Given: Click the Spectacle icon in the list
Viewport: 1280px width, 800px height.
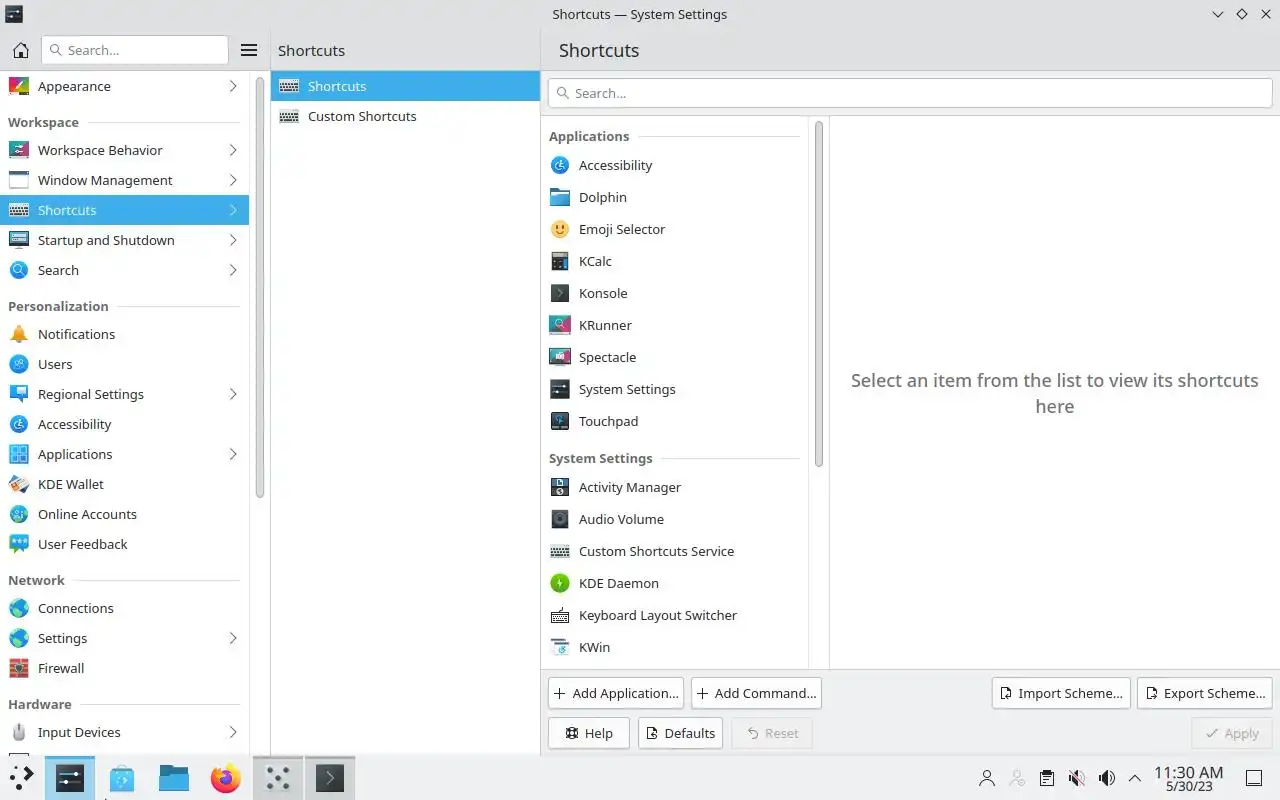Looking at the screenshot, I should click(560, 357).
